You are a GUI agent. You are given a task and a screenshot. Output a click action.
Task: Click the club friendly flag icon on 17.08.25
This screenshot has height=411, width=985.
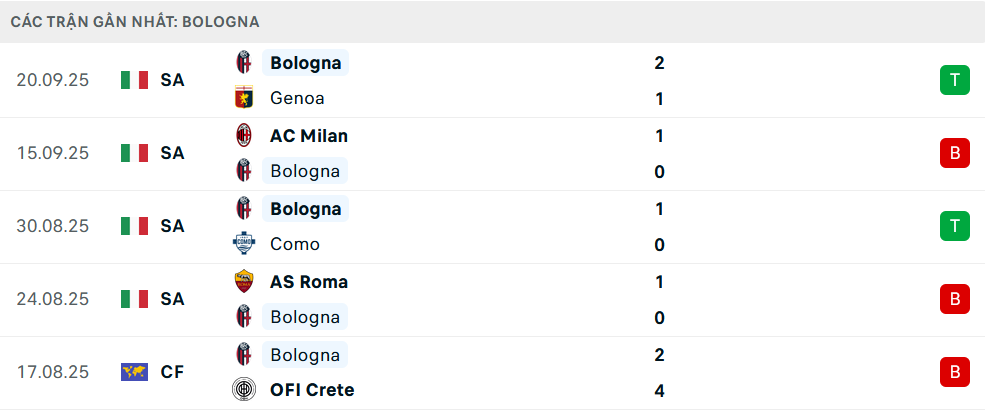coord(134,372)
